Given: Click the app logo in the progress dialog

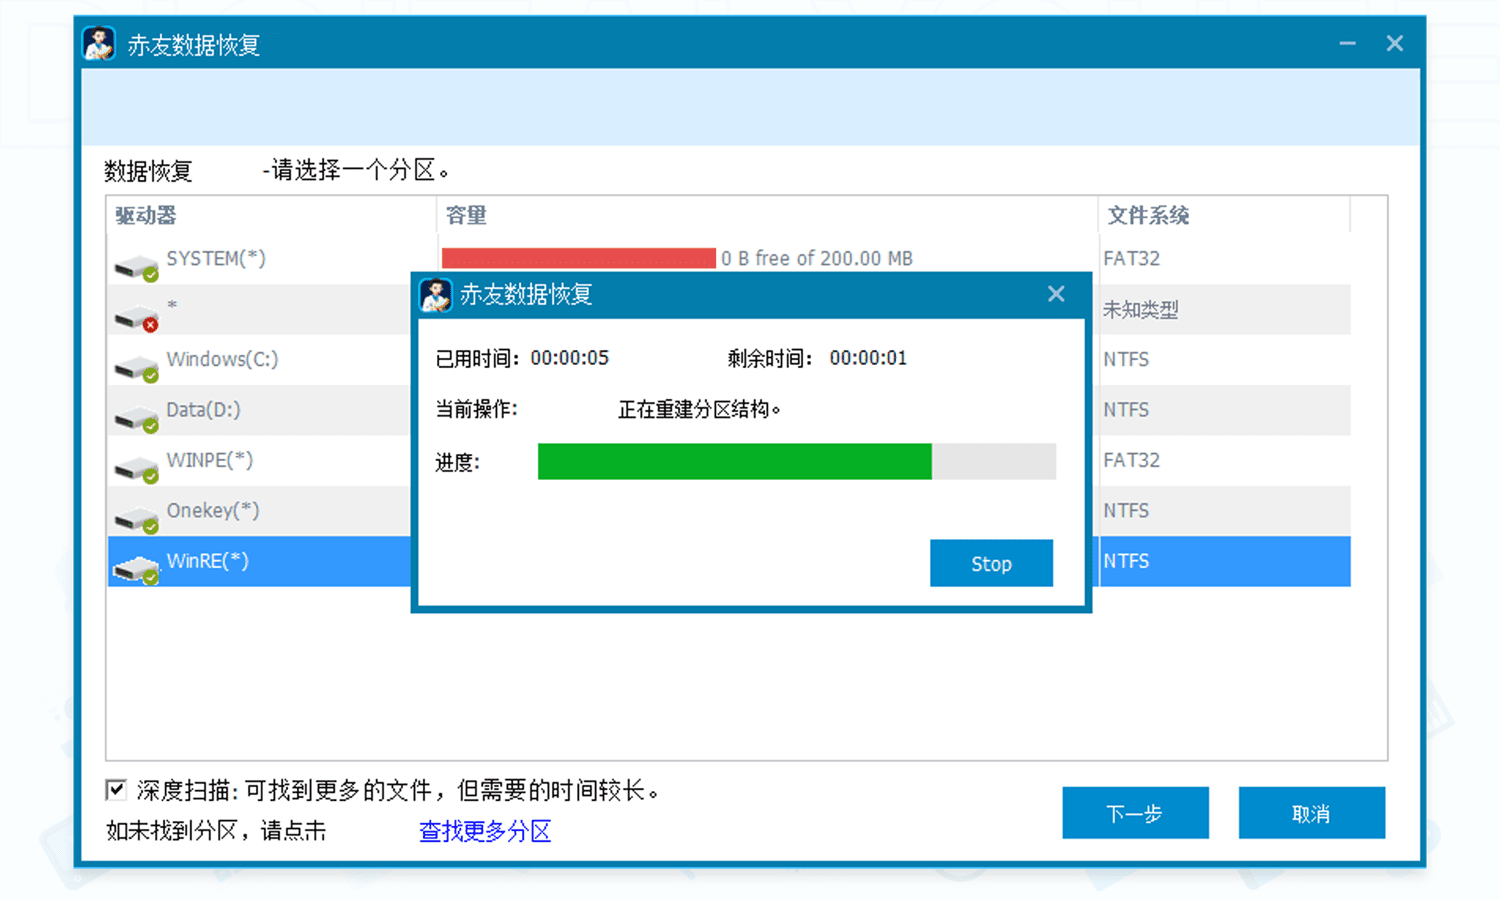Looking at the screenshot, I should click(x=436, y=295).
